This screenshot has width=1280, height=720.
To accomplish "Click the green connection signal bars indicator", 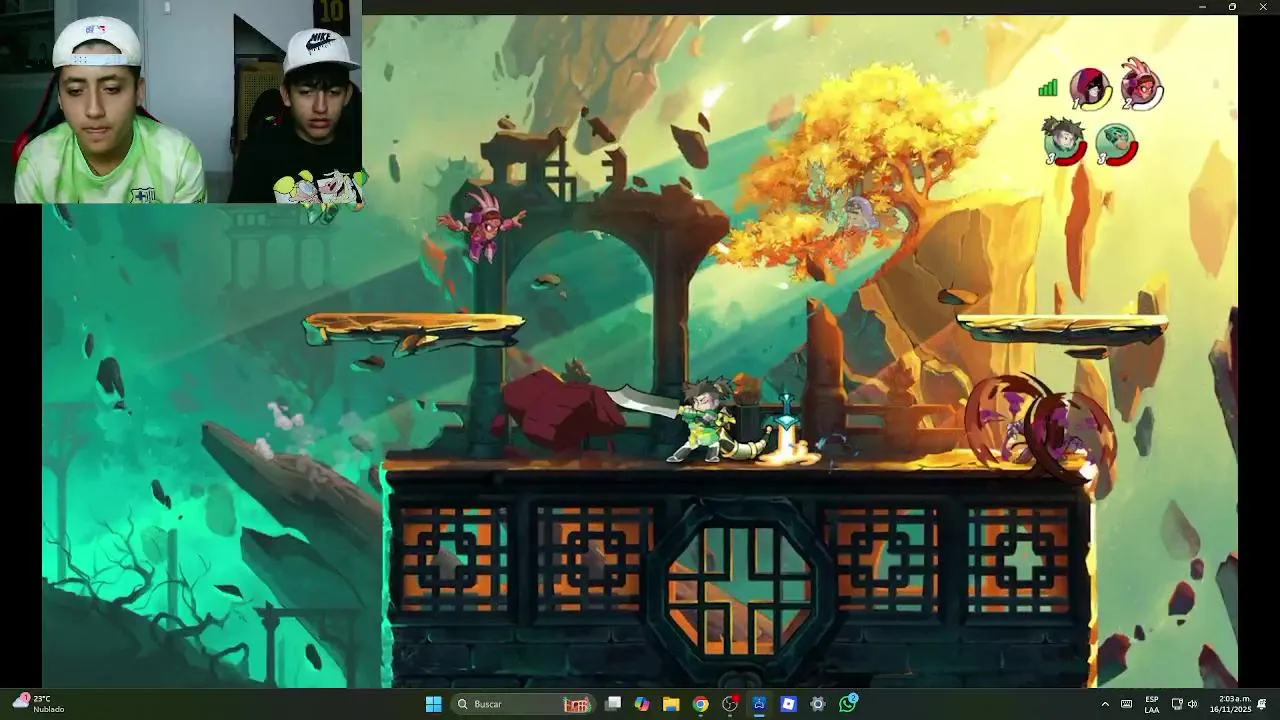I will 1047,88.
